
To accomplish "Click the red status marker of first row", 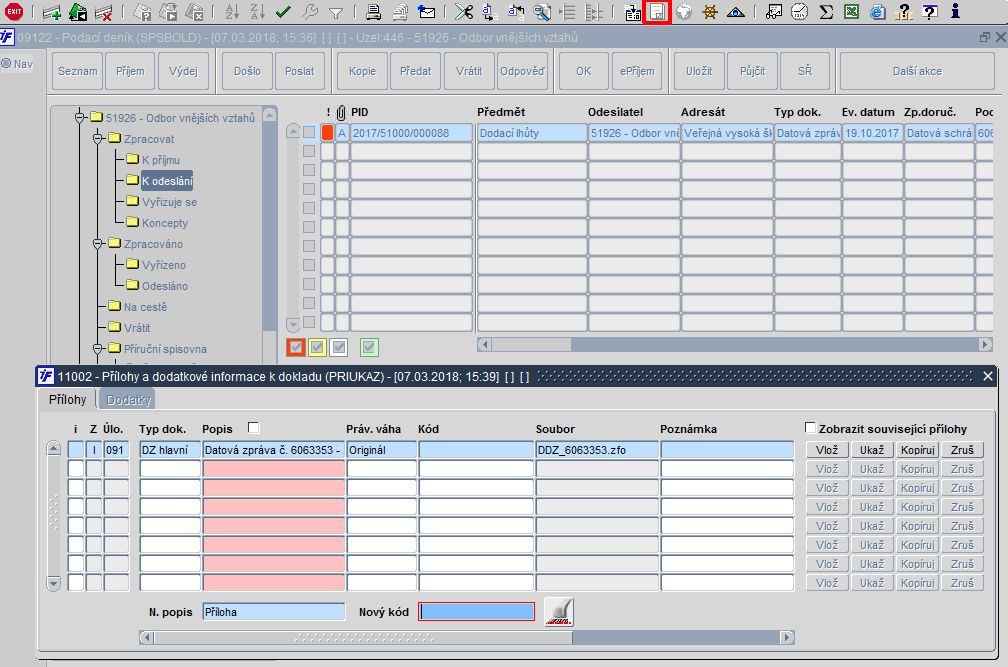I will tap(328, 133).
